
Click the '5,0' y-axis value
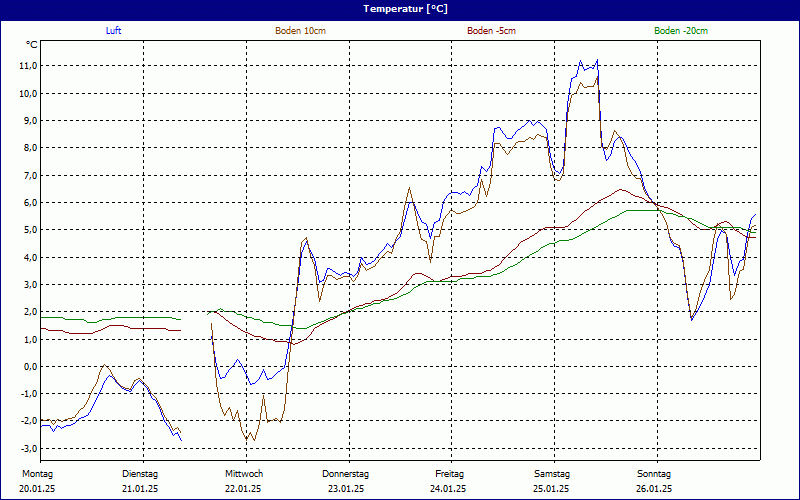point(30,230)
